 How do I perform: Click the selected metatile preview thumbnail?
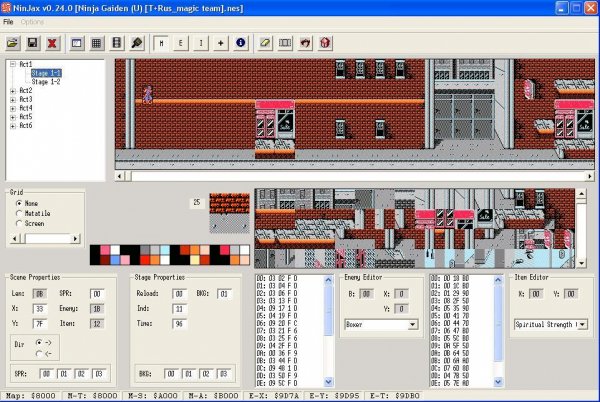click(230, 213)
